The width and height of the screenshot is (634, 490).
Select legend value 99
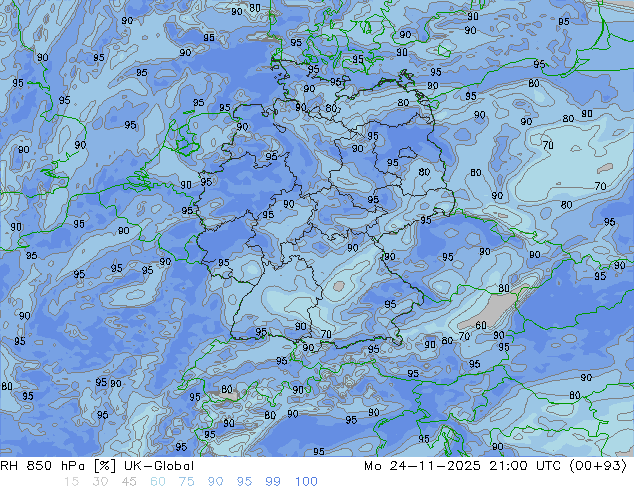(x=273, y=482)
